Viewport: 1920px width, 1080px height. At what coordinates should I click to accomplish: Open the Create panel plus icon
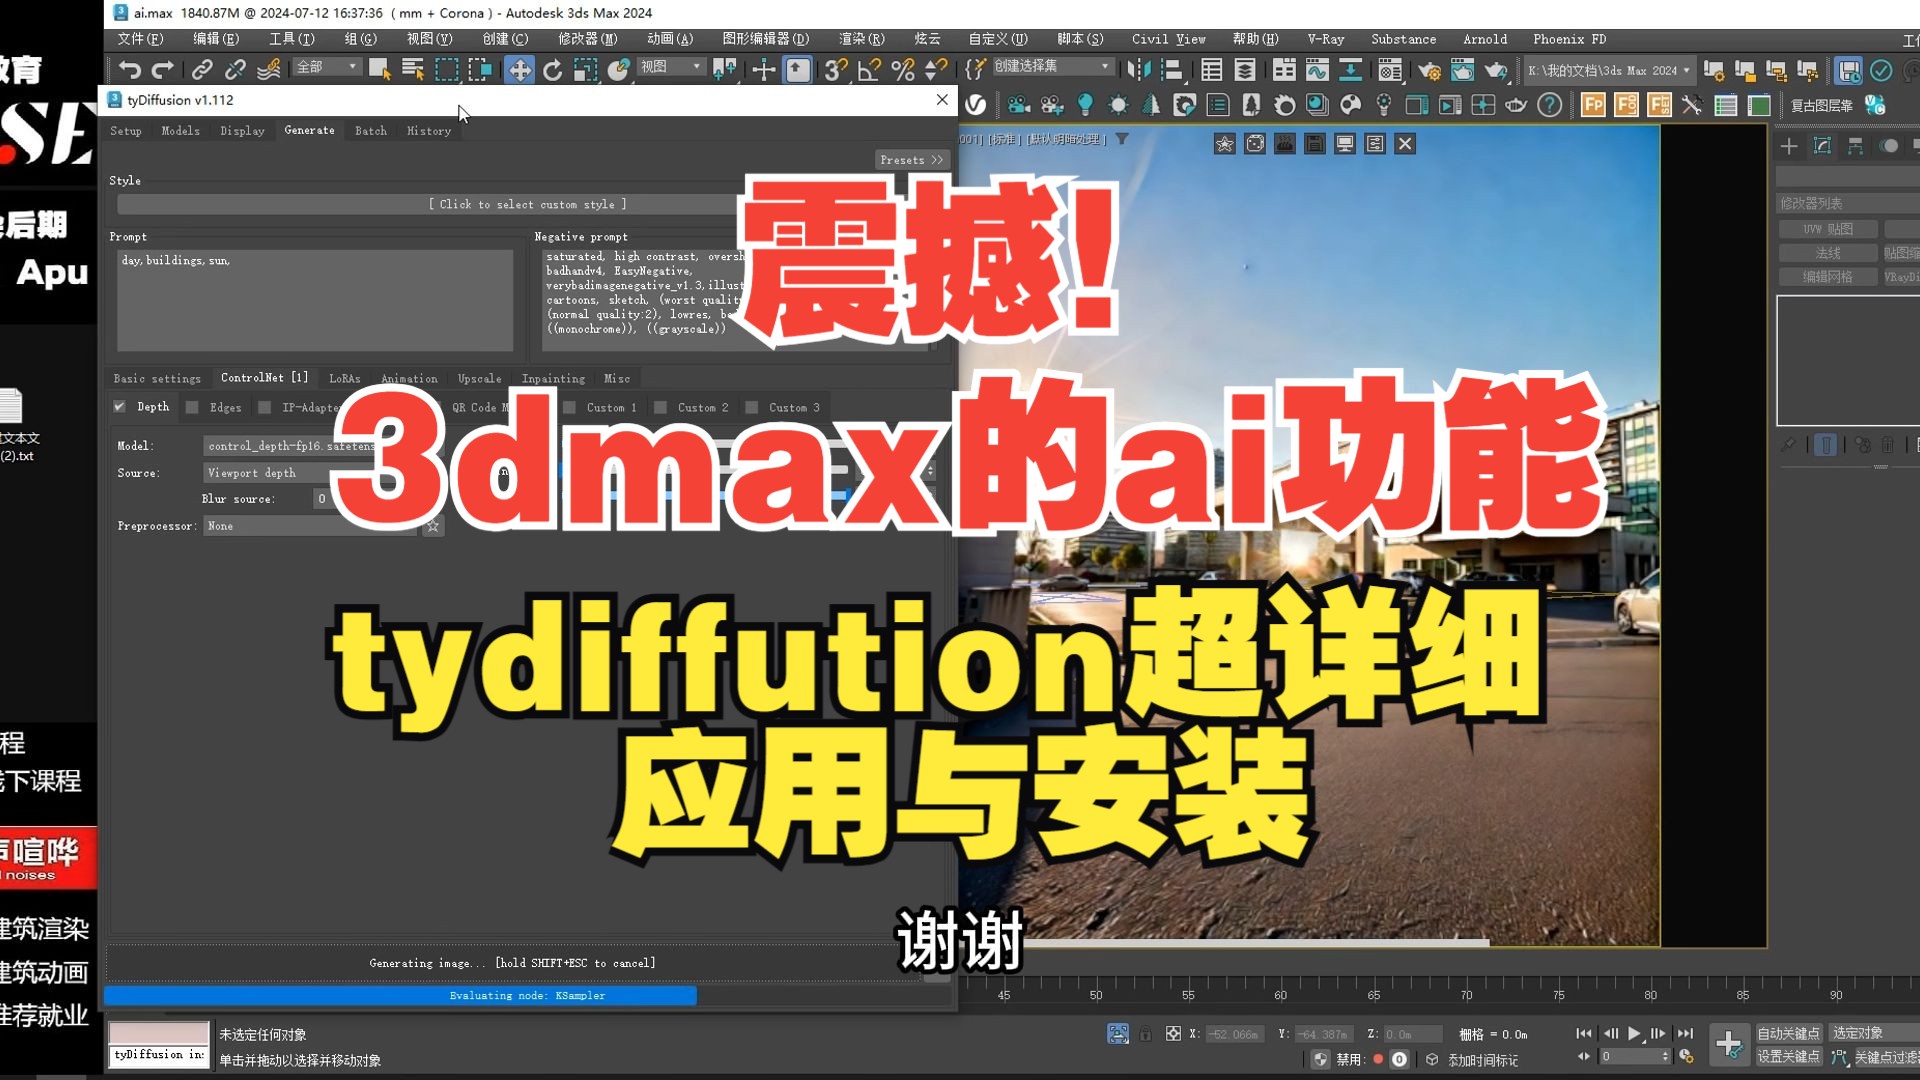pos(1789,147)
